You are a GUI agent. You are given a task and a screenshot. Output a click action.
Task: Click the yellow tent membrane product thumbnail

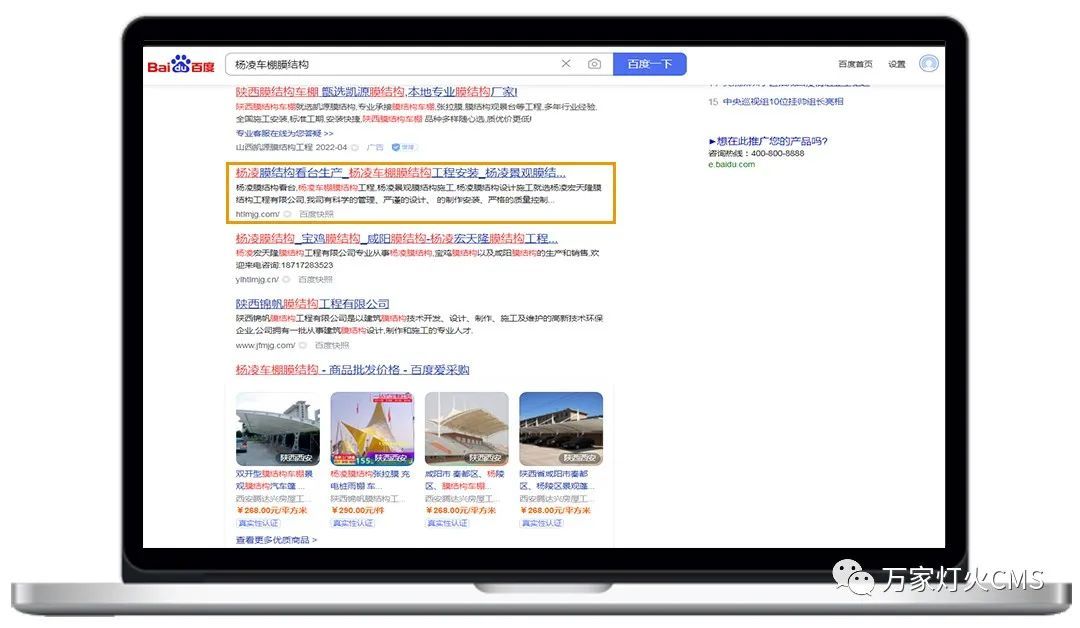tap(372, 428)
